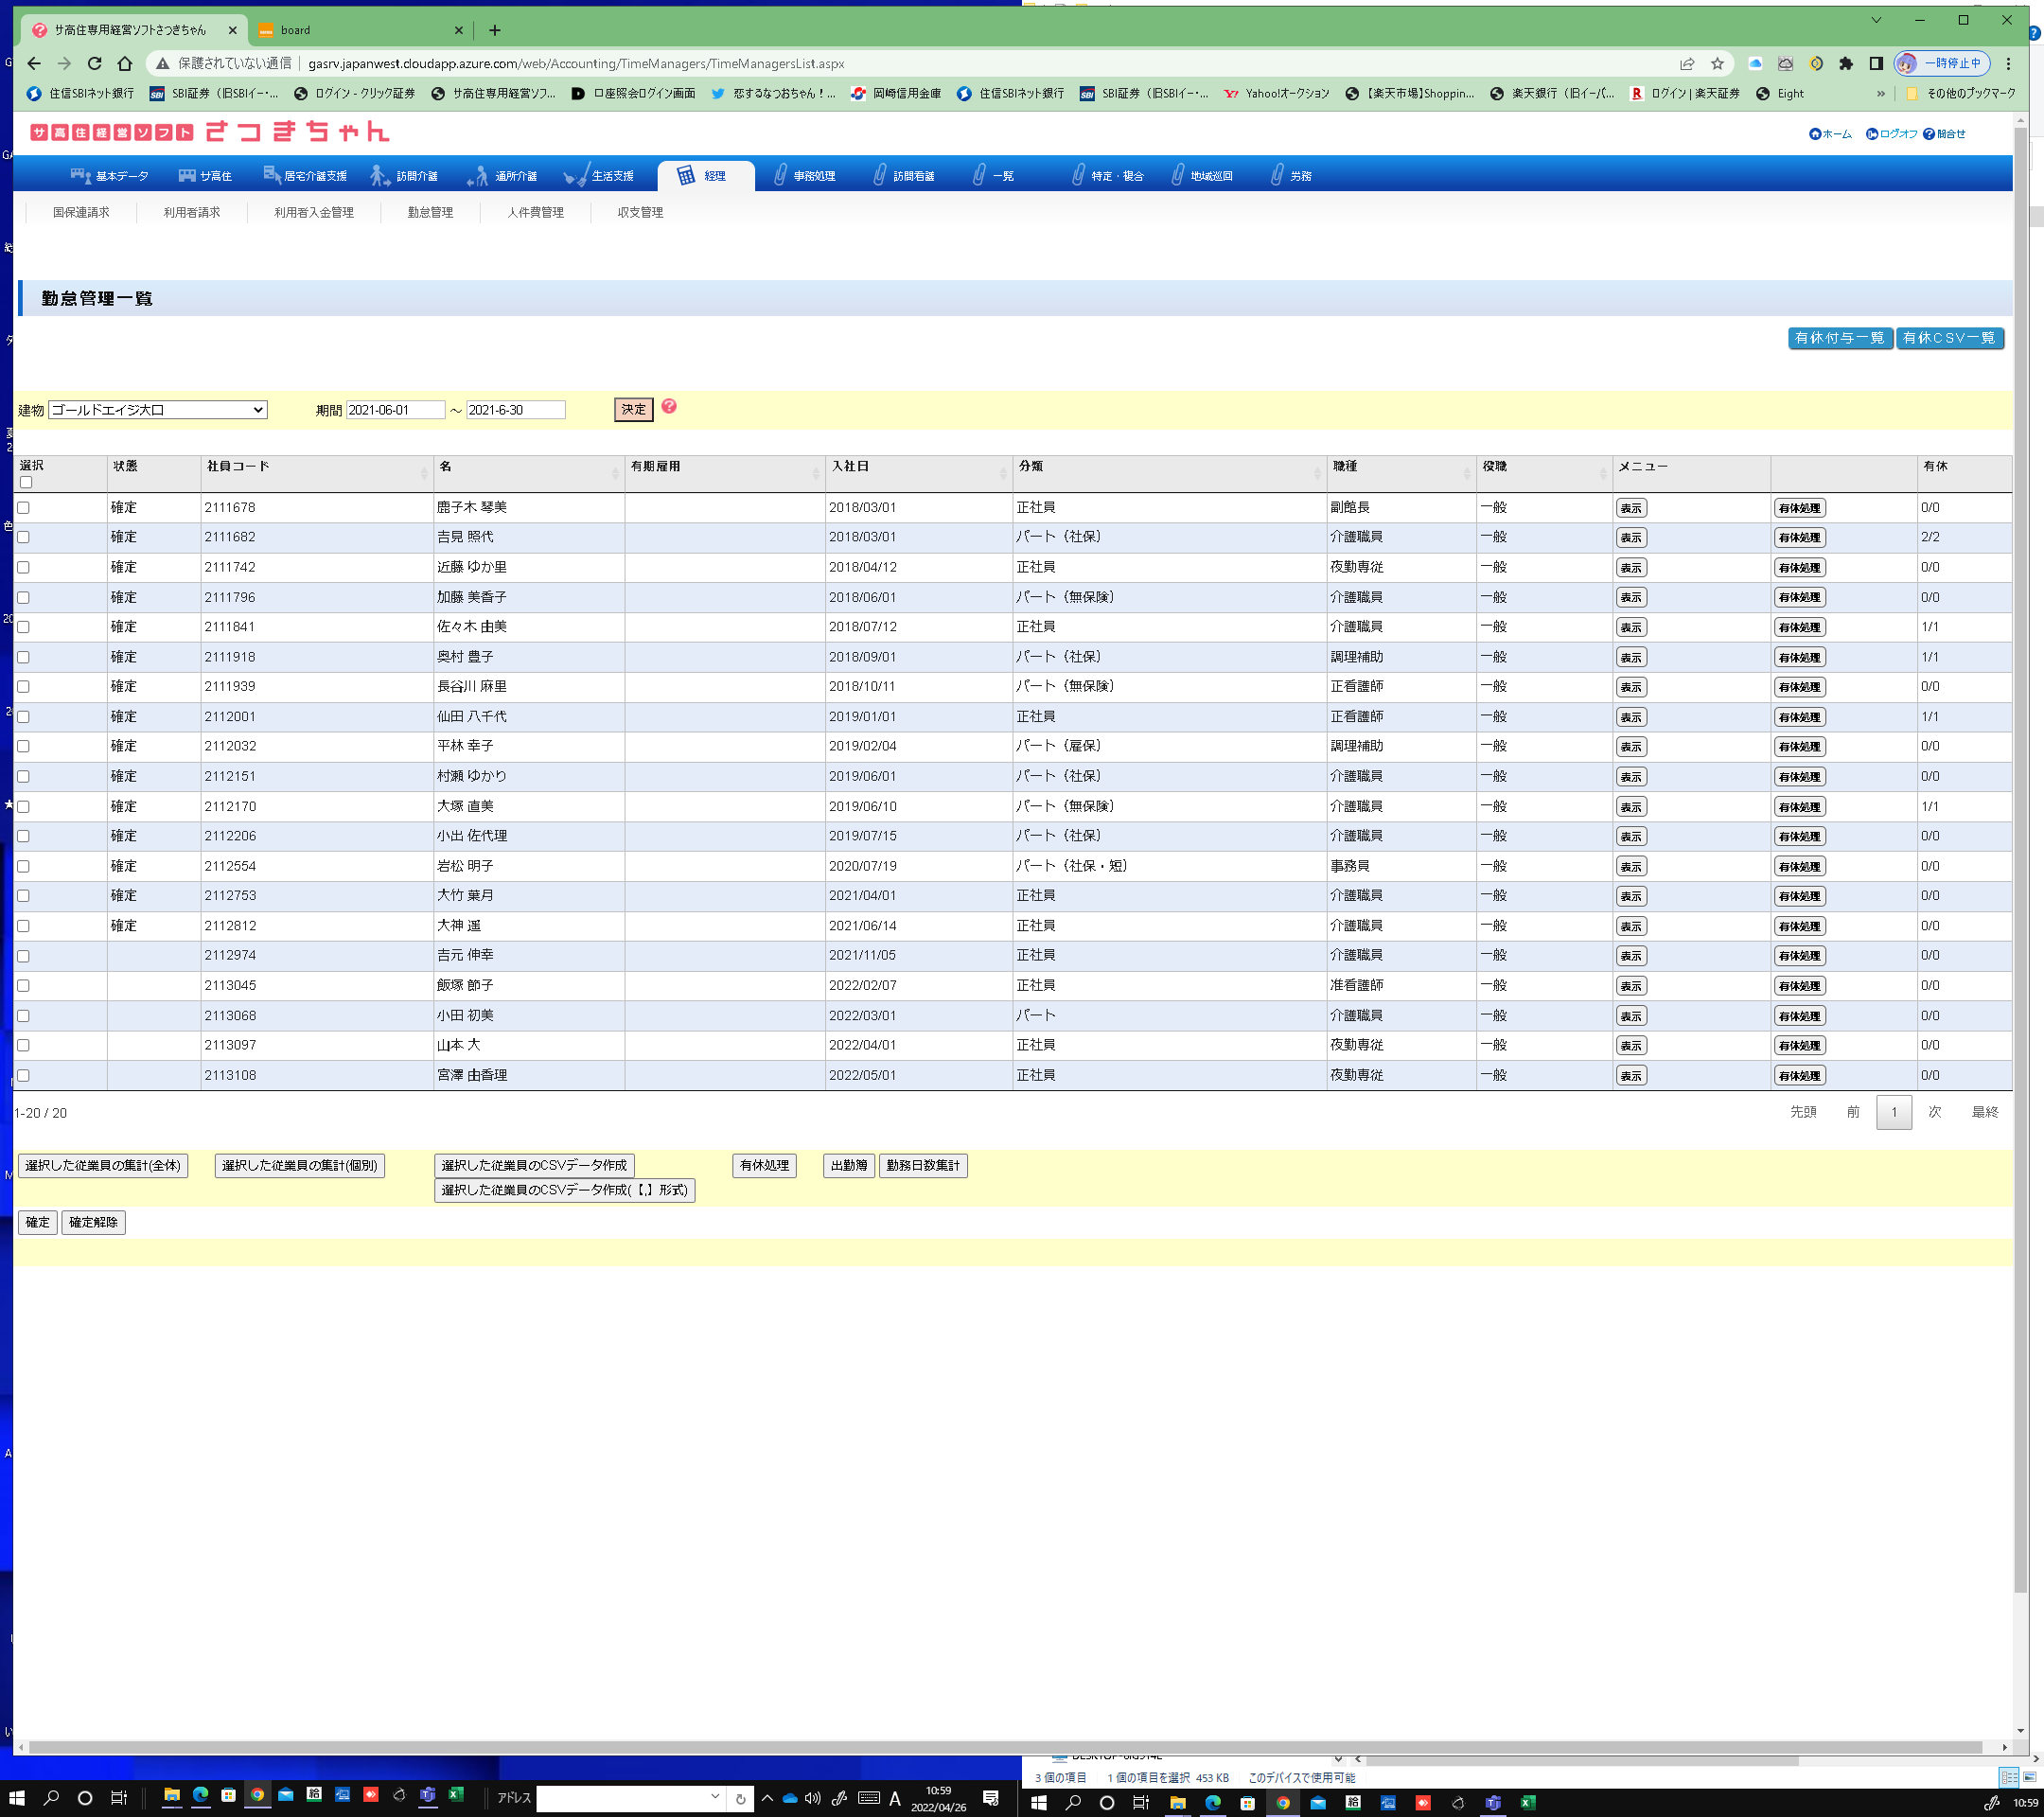2044x1817 pixels.
Task: Open the 建物 building dropdown
Action: click(158, 410)
